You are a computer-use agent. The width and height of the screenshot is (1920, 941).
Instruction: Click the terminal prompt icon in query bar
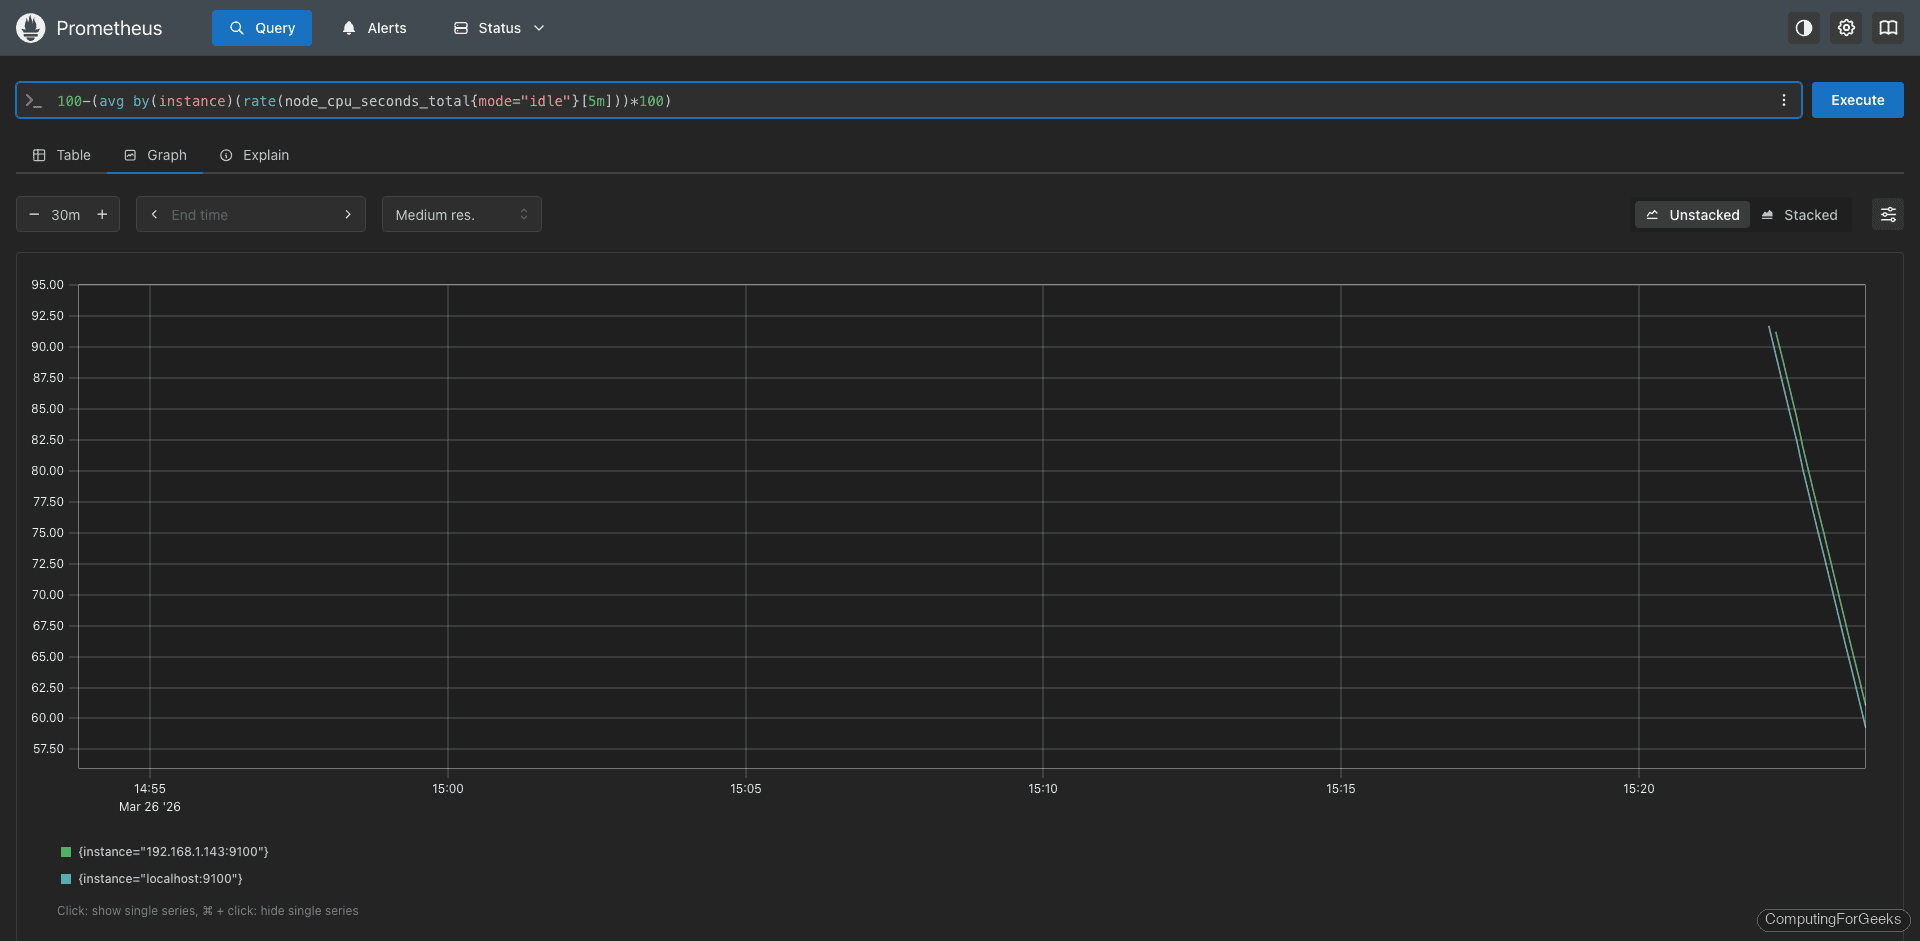(x=35, y=101)
